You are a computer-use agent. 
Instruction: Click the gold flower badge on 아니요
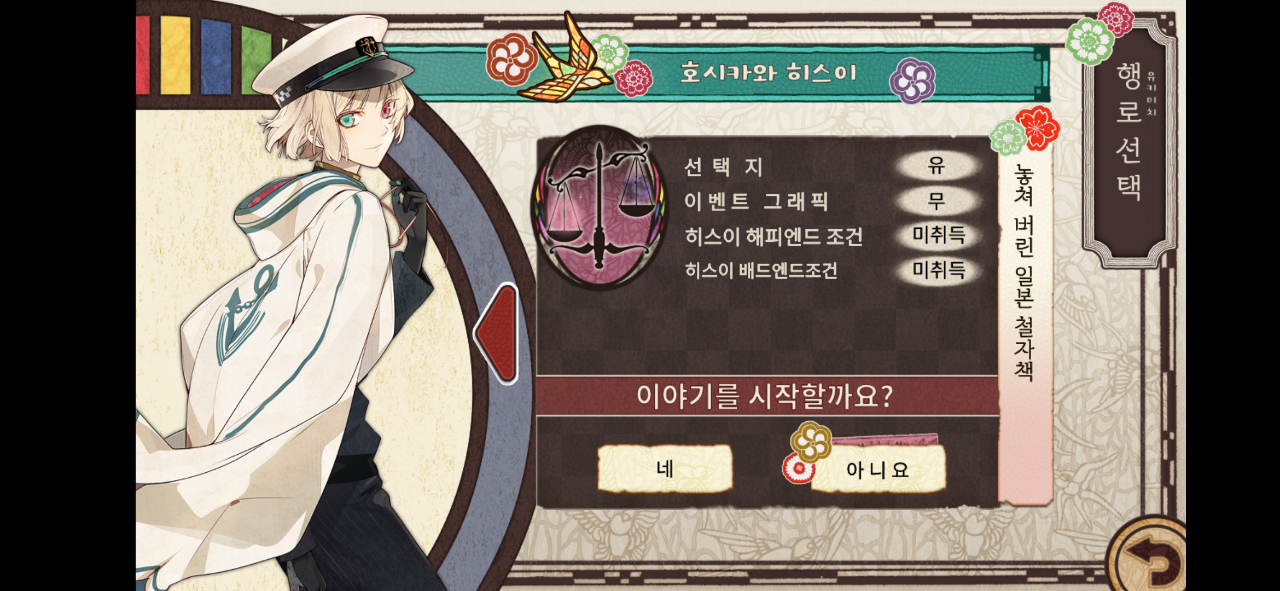[811, 441]
